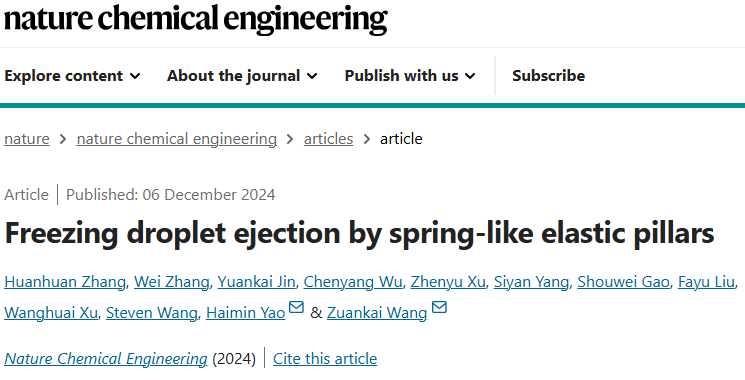Navigate to the articles breadcrumb
Image resolution: width=745 pixels, height=380 pixels.
click(328, 139)
